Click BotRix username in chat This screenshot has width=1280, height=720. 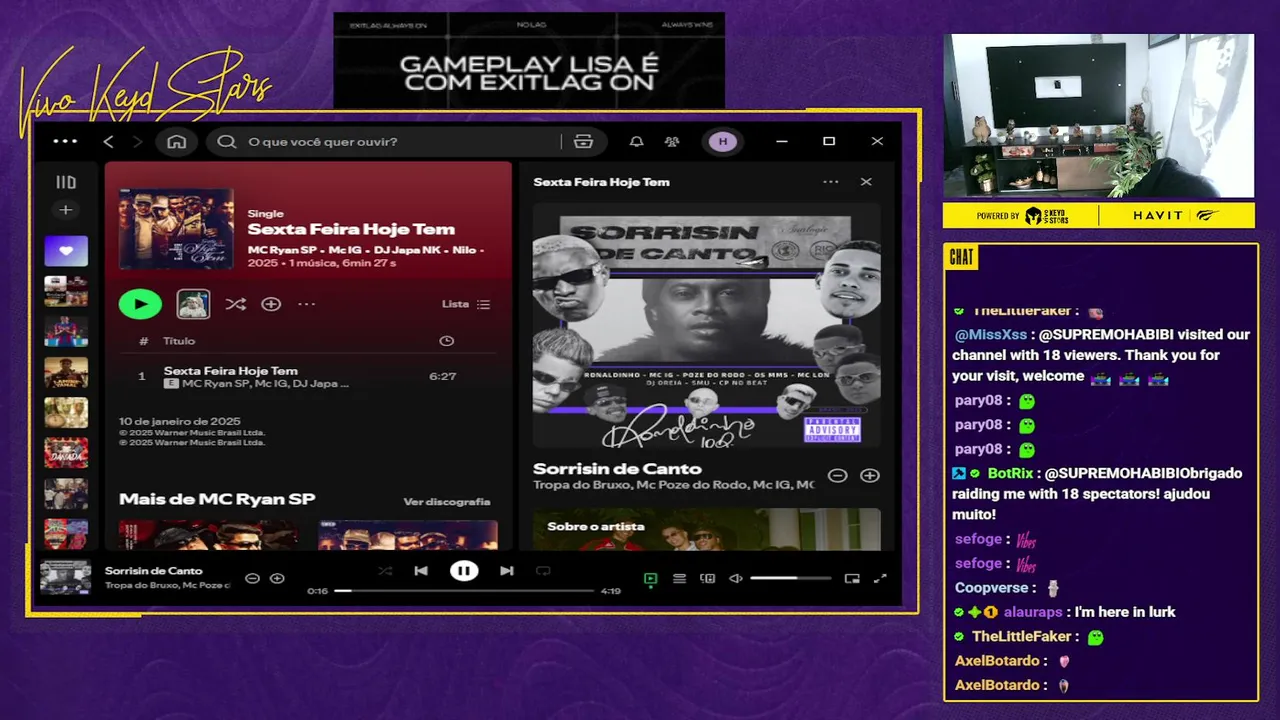click(1010, 473)
